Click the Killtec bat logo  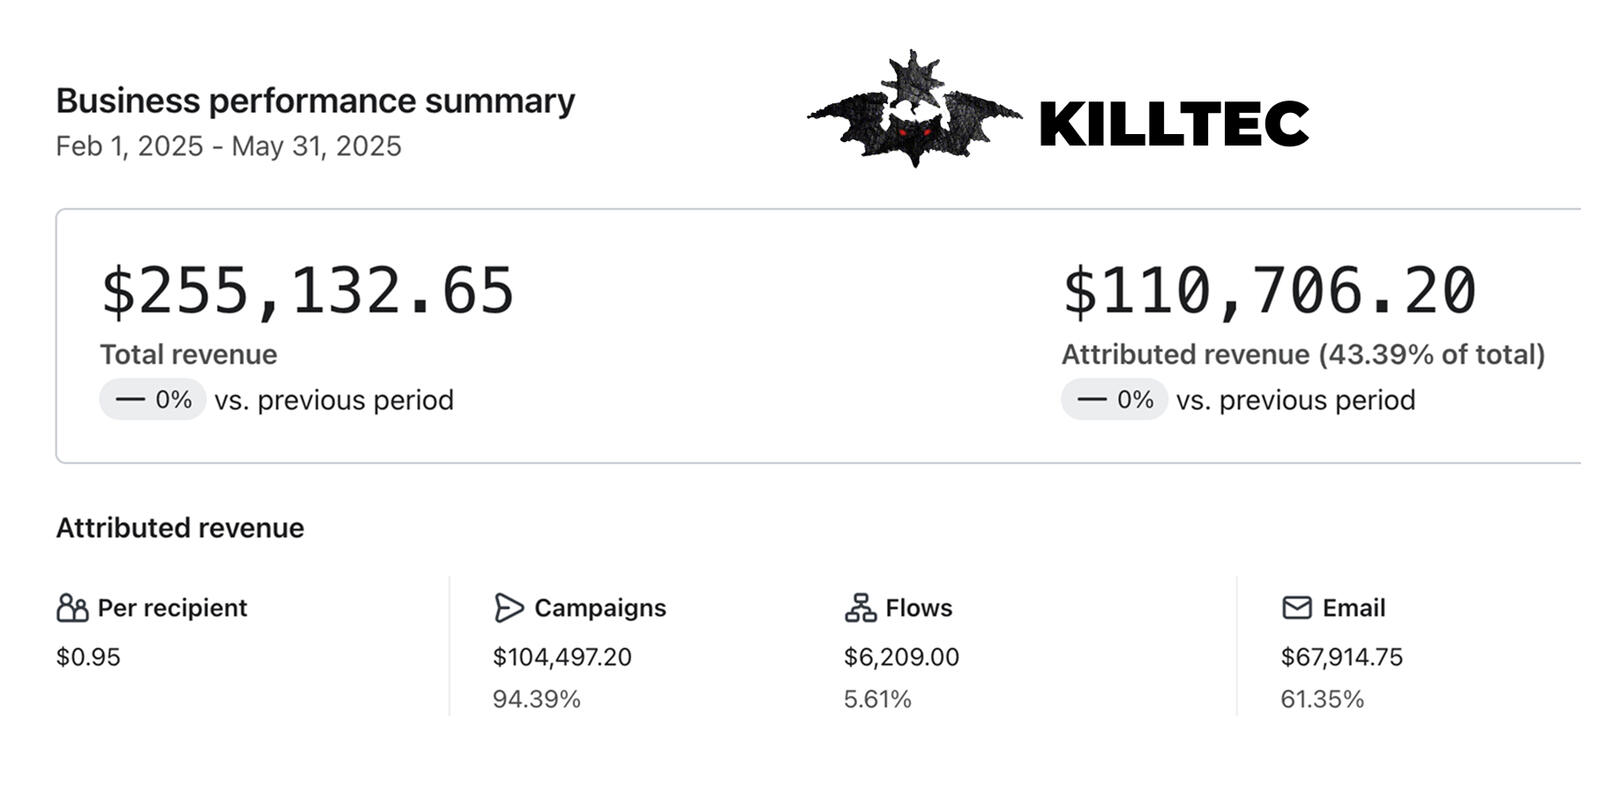(913, 112)
